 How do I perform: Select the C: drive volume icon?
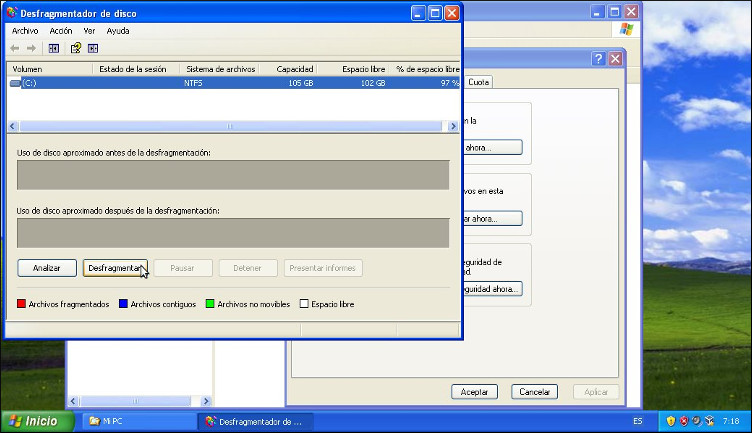coord(14,83)
